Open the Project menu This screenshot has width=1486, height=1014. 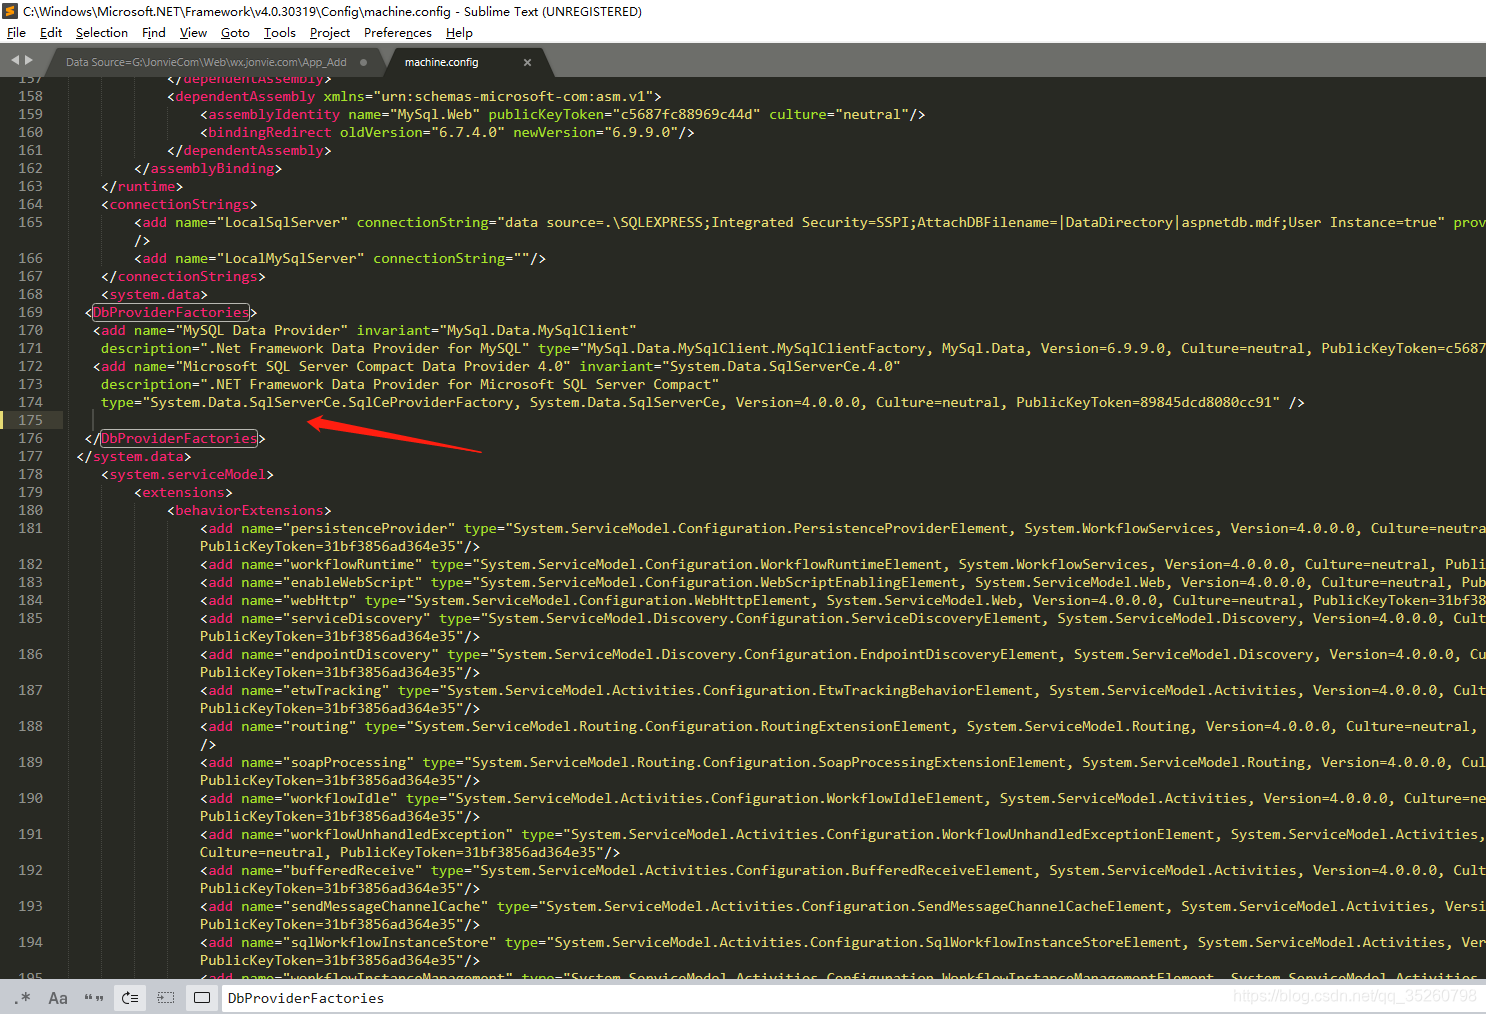pos(330,33)
